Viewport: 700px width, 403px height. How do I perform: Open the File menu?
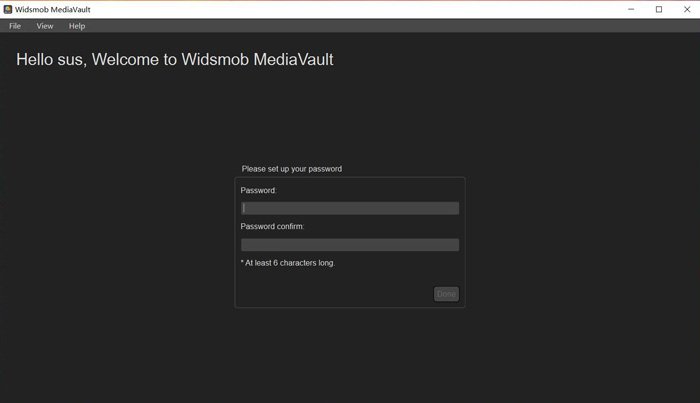point(15,26)
